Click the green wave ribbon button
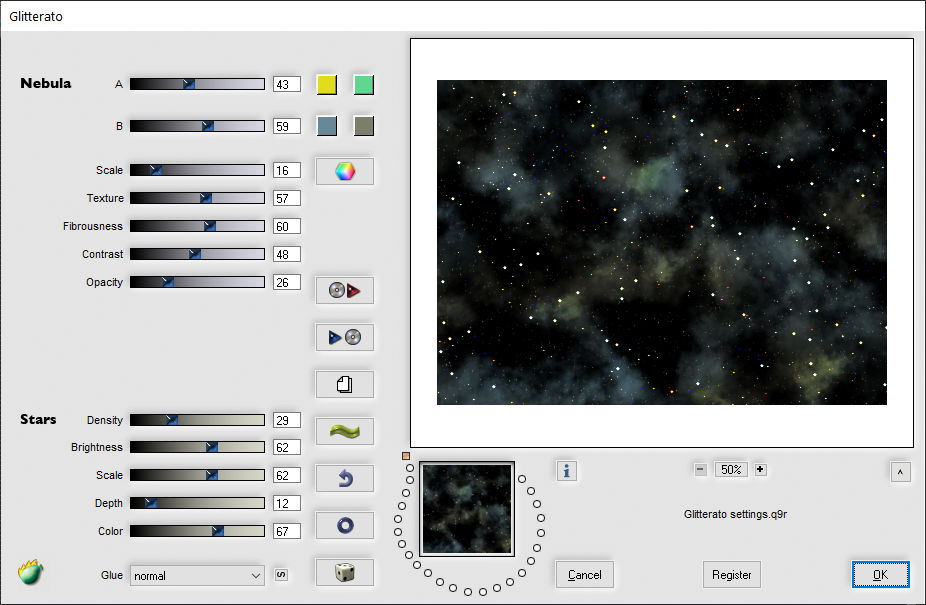The width and height of the screenshot is (926, 605). pos(345,431)
